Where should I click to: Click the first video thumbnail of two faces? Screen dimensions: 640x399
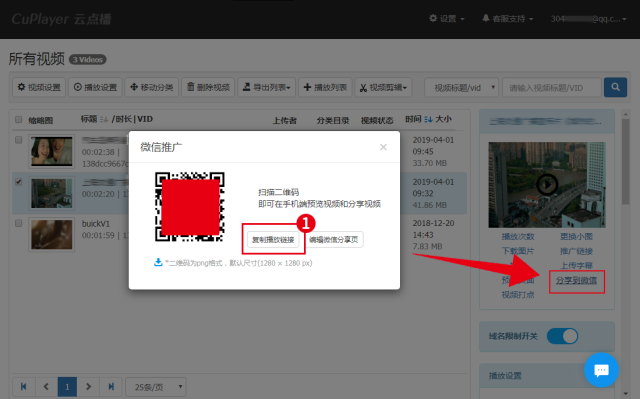point(51,151)
